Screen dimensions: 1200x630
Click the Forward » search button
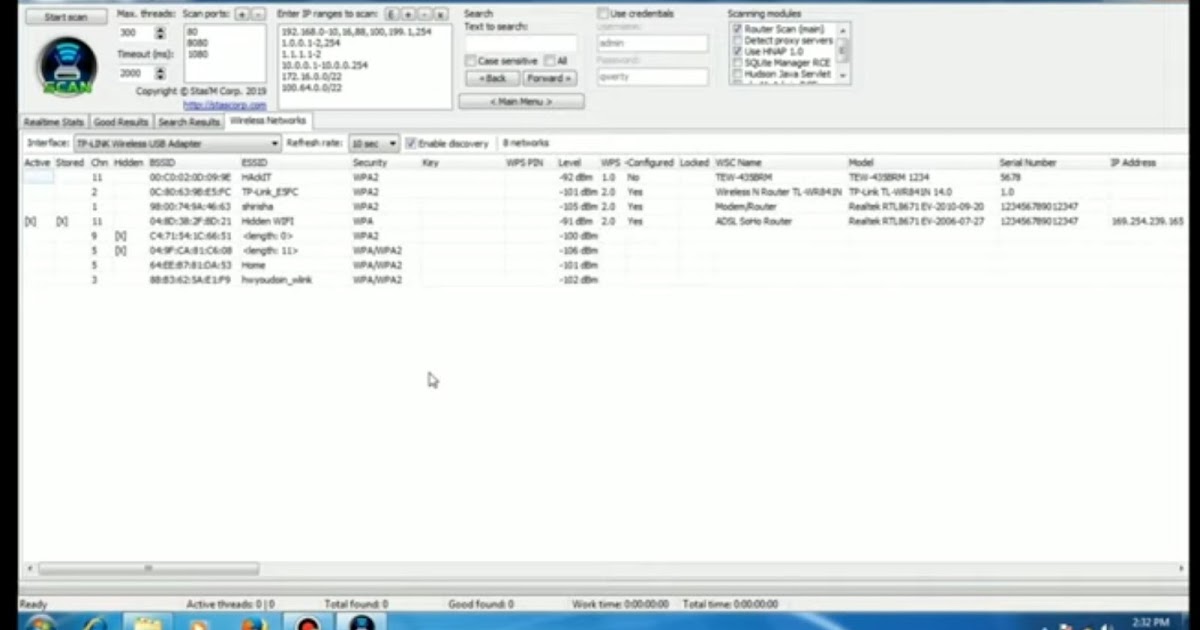(x=549, y=78)
